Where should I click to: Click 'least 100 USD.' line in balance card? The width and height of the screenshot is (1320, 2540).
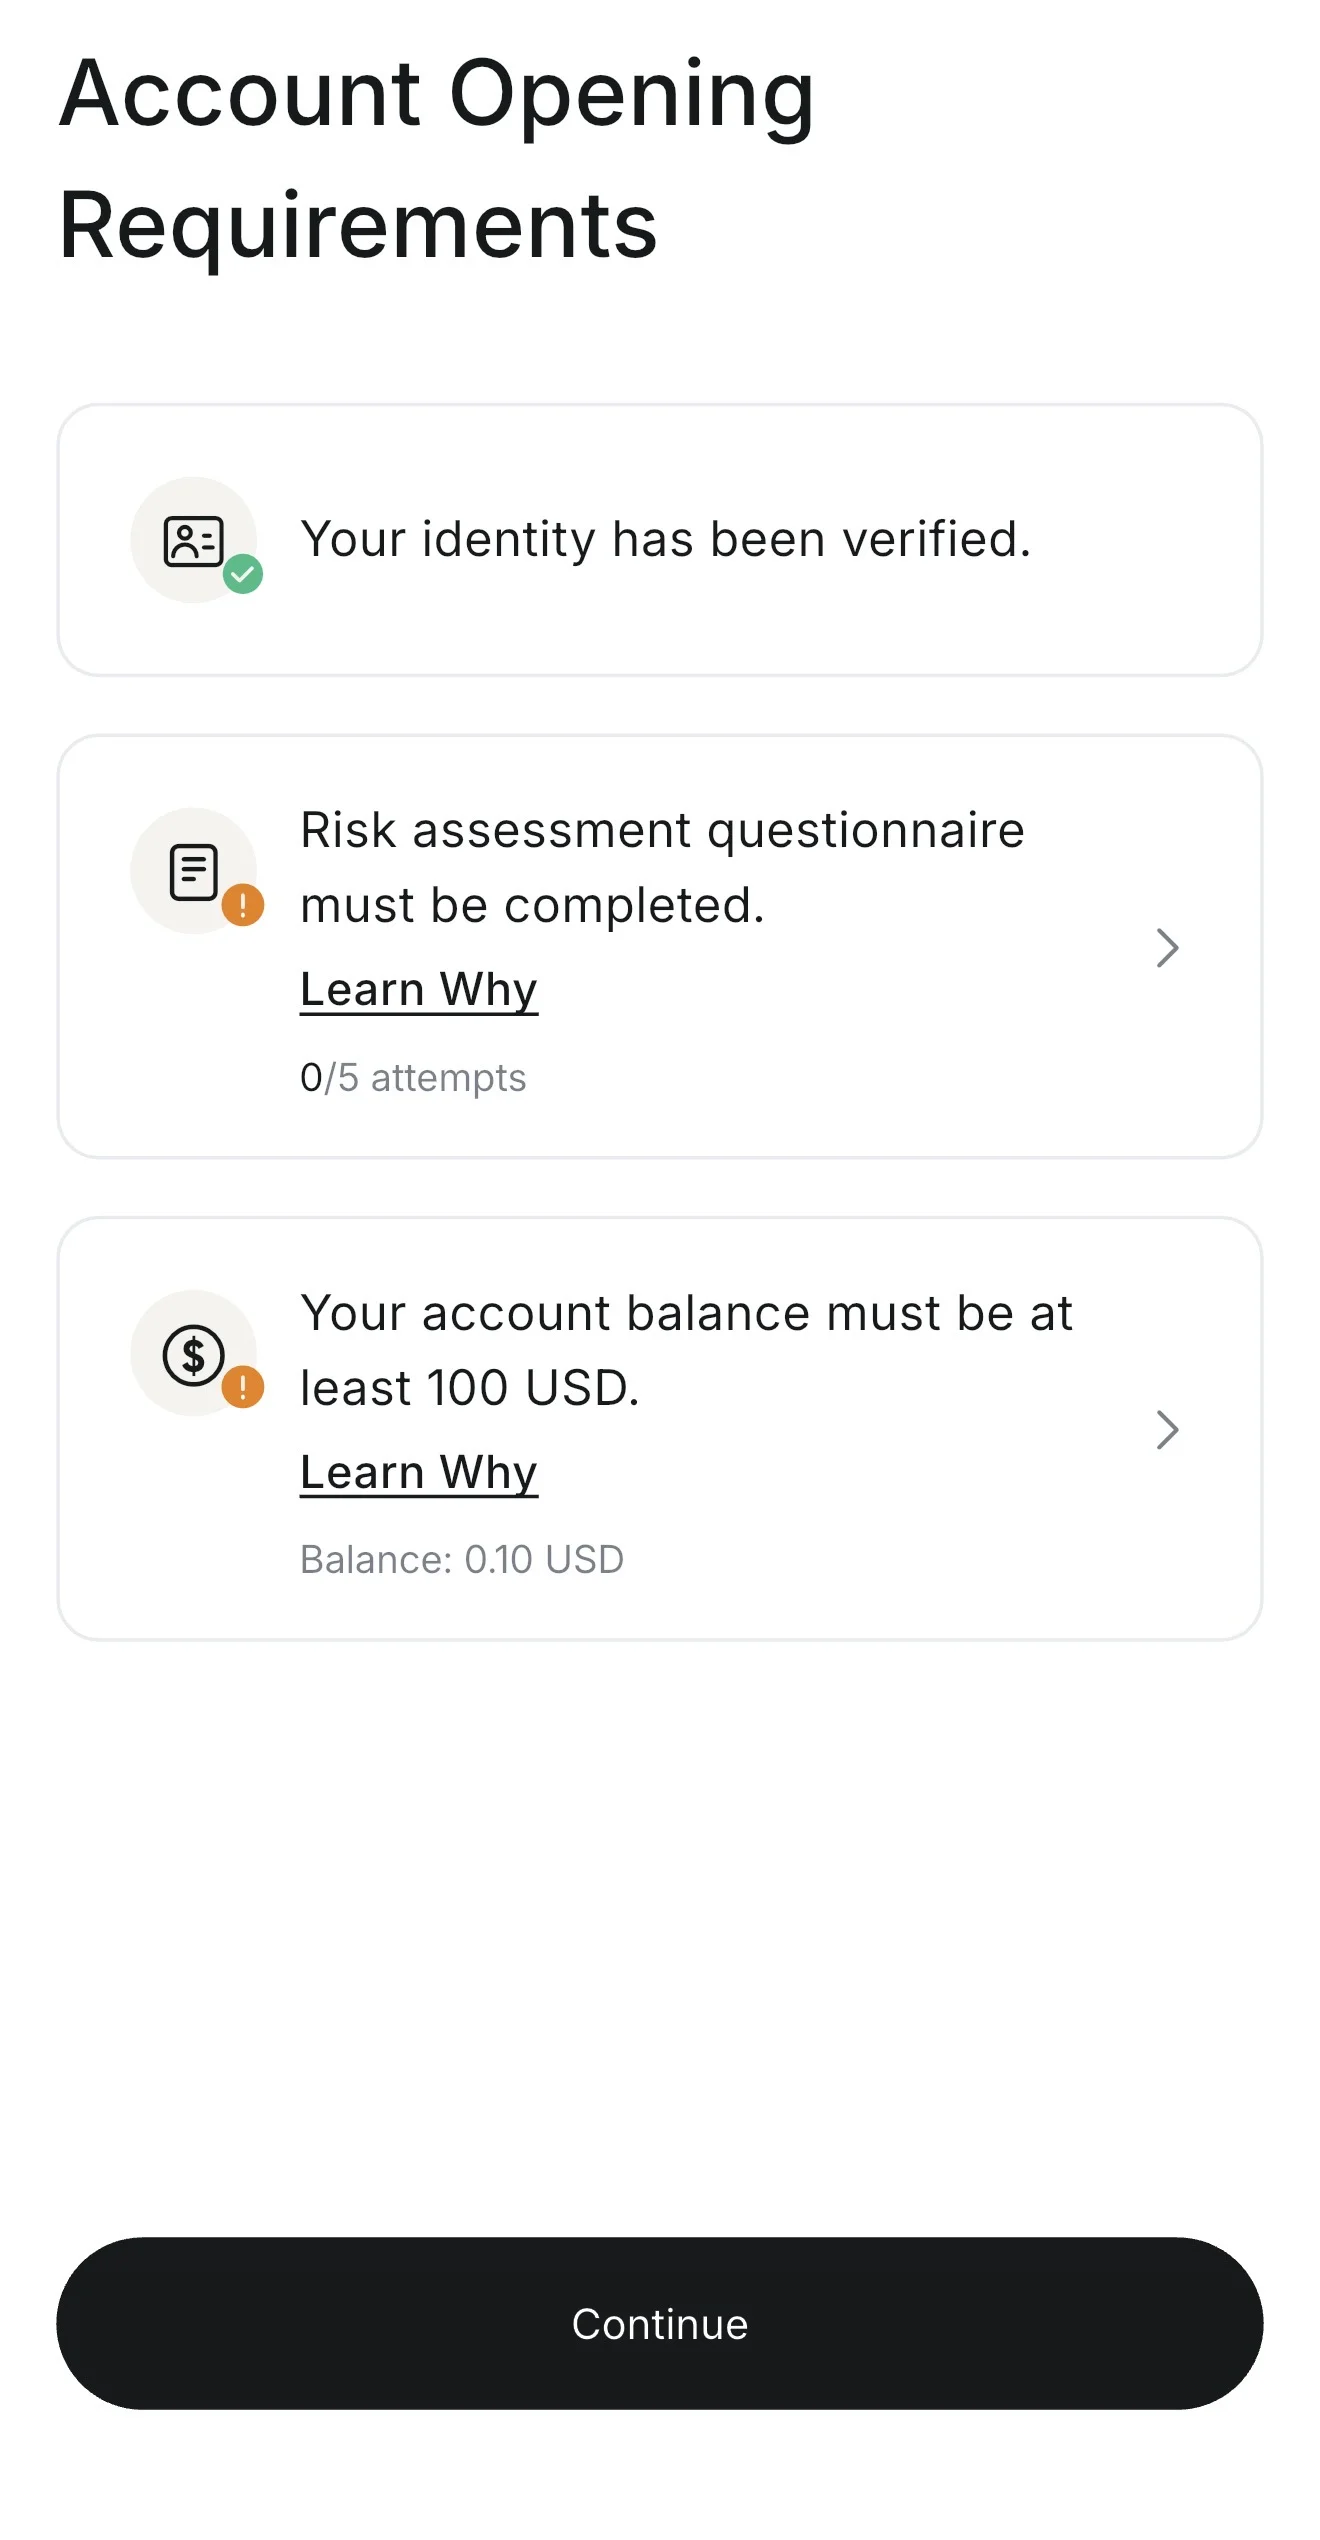pos(469,1388)
